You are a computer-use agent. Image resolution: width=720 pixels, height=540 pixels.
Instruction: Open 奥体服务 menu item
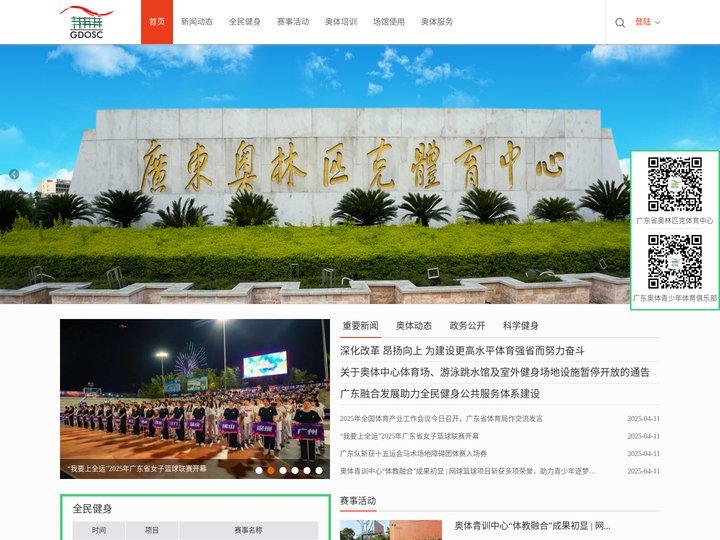437,22
